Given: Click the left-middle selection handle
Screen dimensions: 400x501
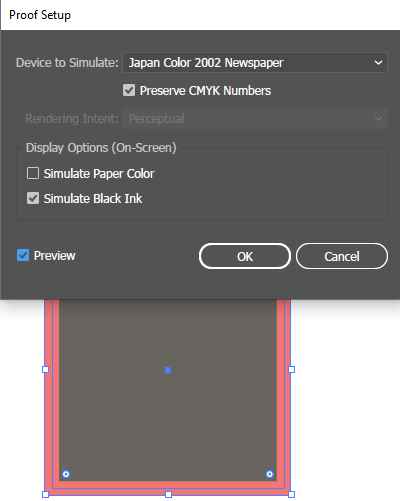Looking at the screenshot, I should click(x=46, y=369).
